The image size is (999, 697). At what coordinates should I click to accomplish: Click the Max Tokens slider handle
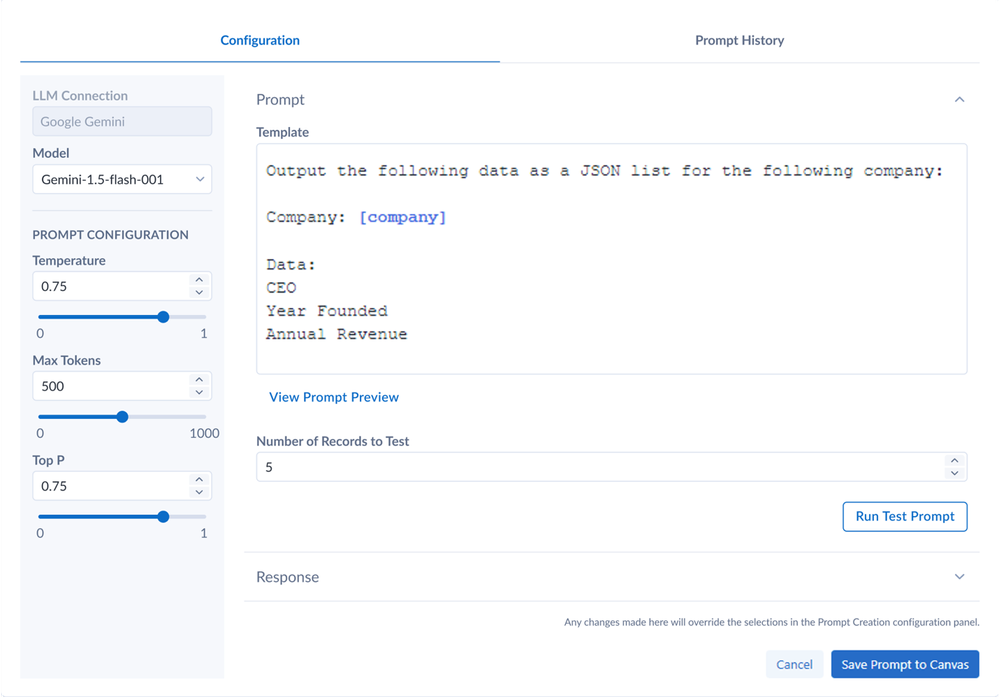(122, 417)
